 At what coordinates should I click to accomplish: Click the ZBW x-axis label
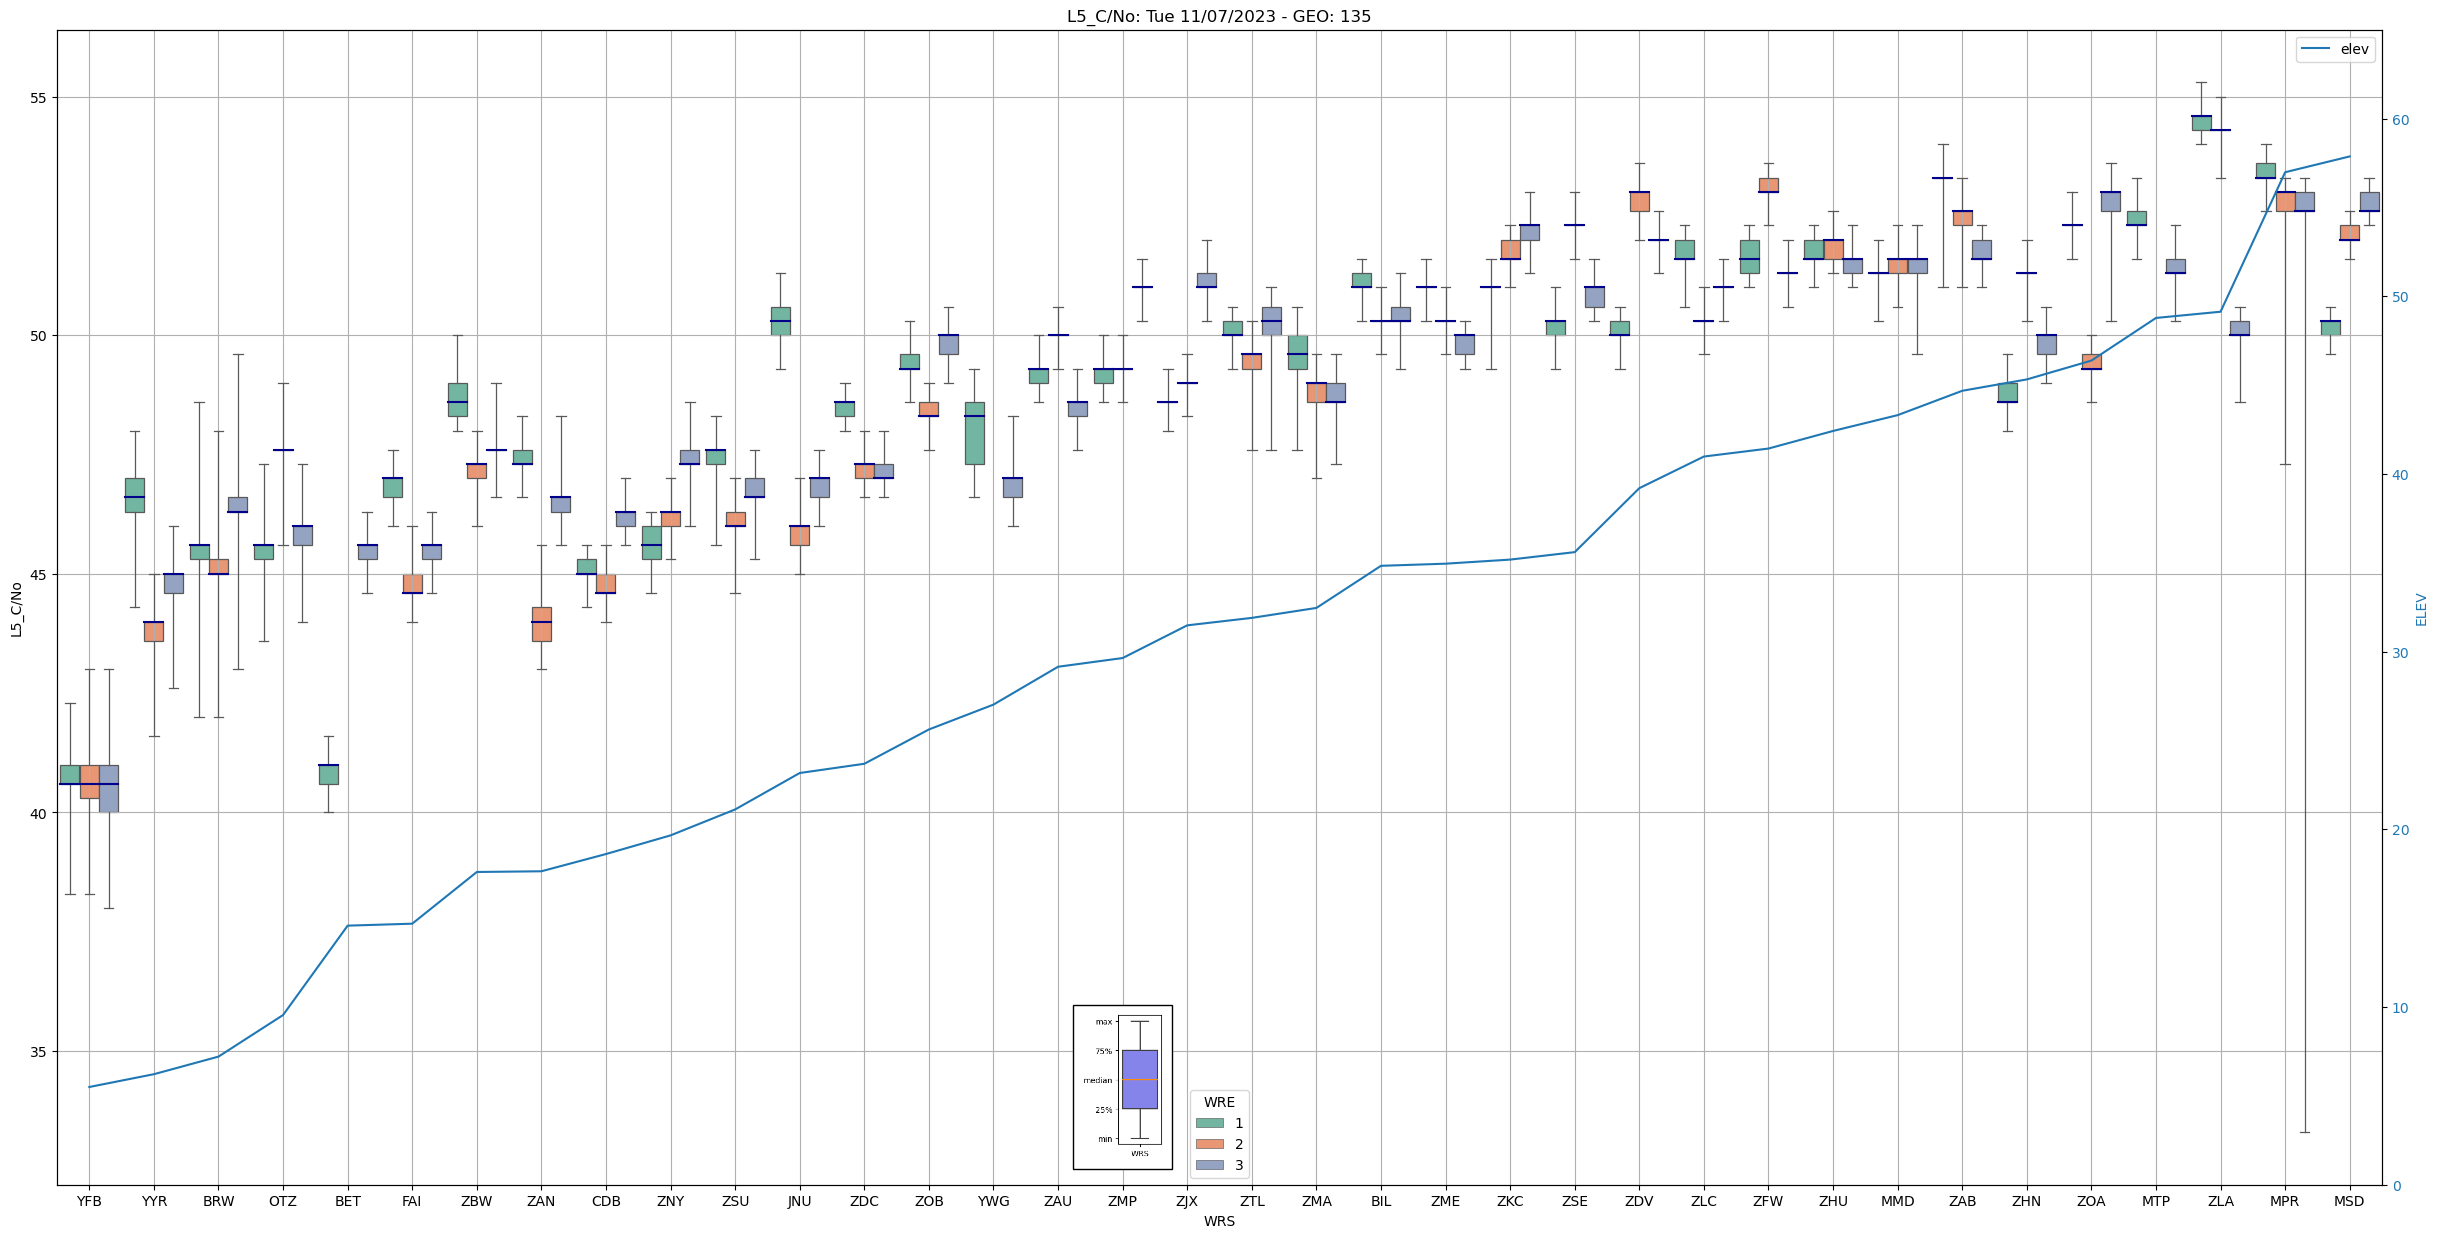tap(477, 1201)
